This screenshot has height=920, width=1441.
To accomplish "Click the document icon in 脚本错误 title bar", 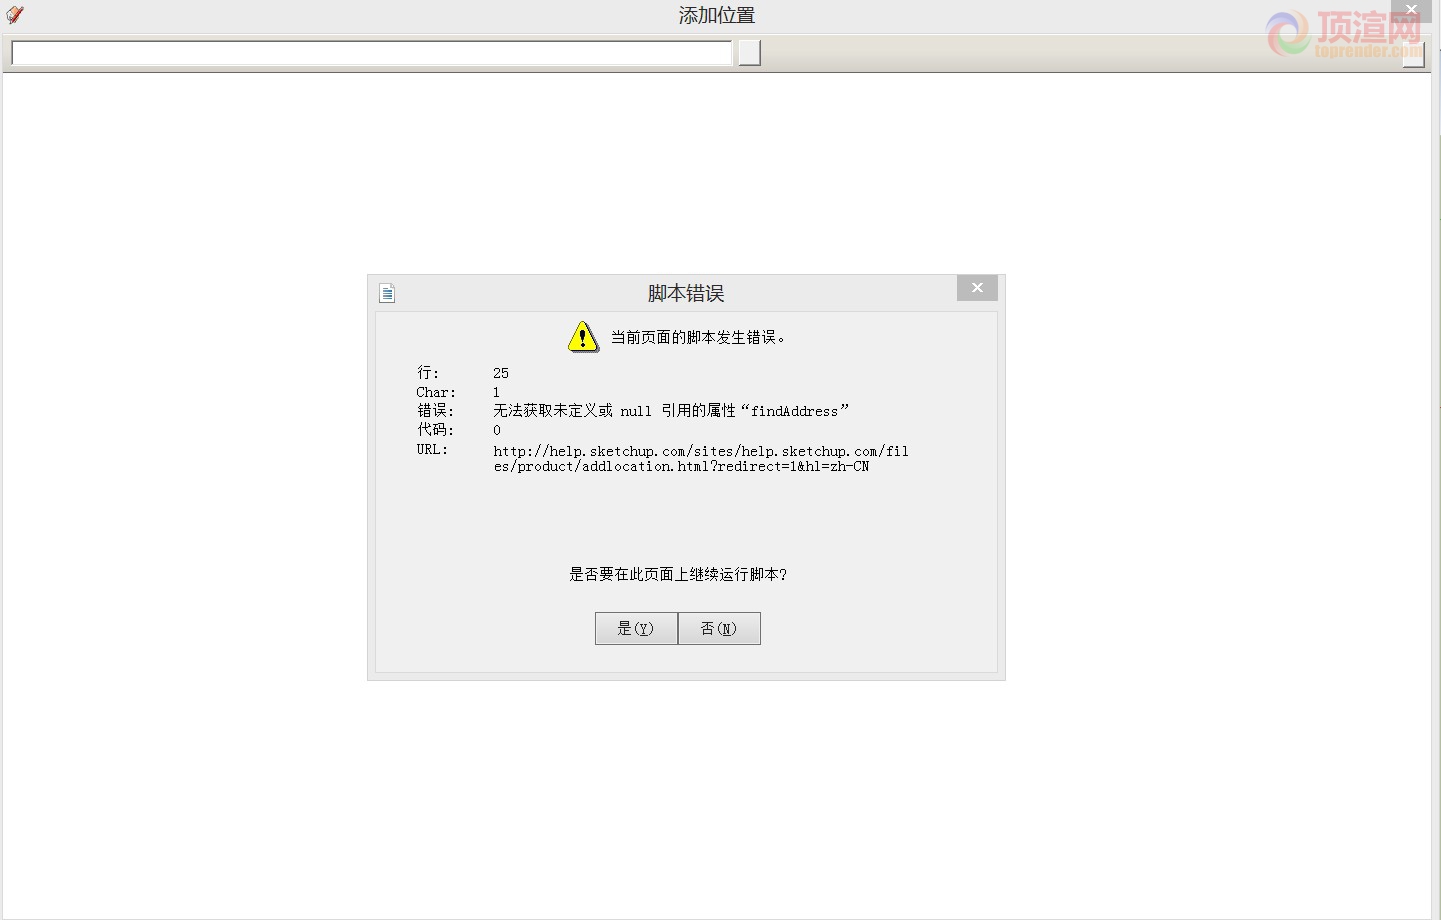I will [x=387, y=293].
